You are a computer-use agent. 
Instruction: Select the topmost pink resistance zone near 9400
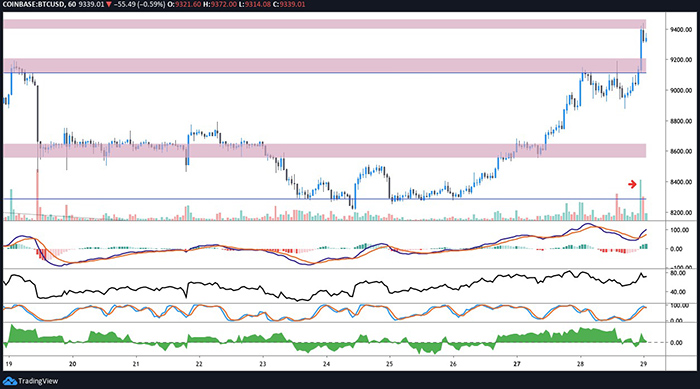[x=325, y=24]
